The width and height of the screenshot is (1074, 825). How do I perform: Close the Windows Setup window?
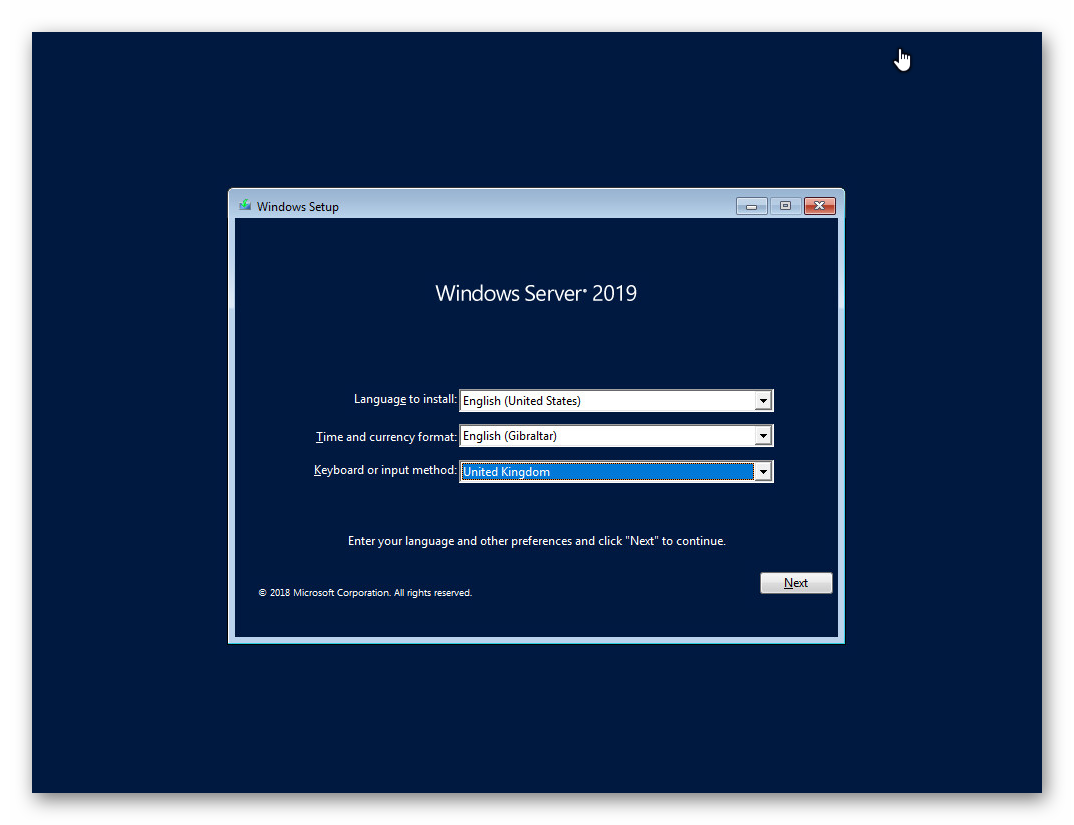click(819, 206)
